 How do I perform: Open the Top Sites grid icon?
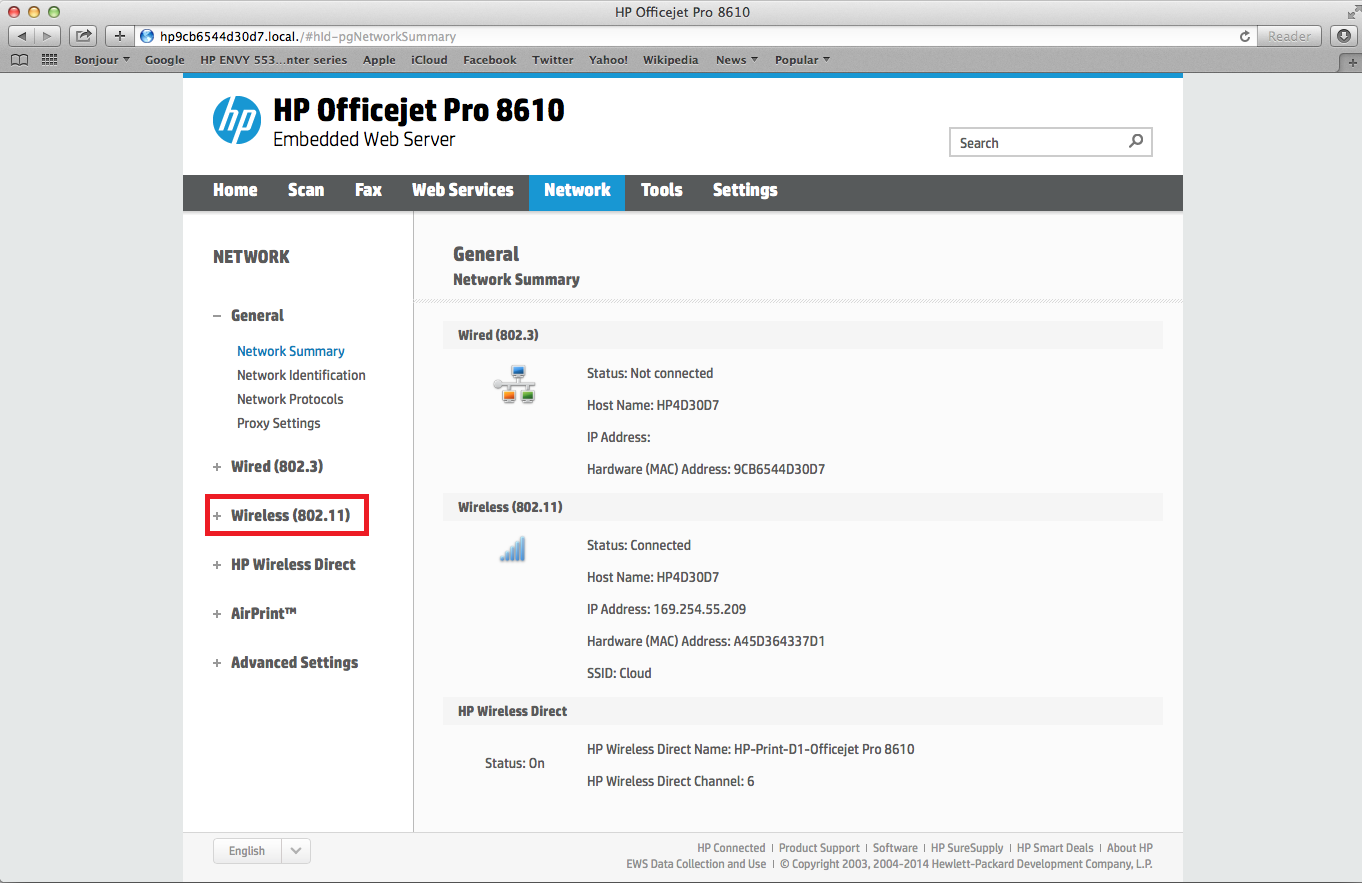coord(50,60)
